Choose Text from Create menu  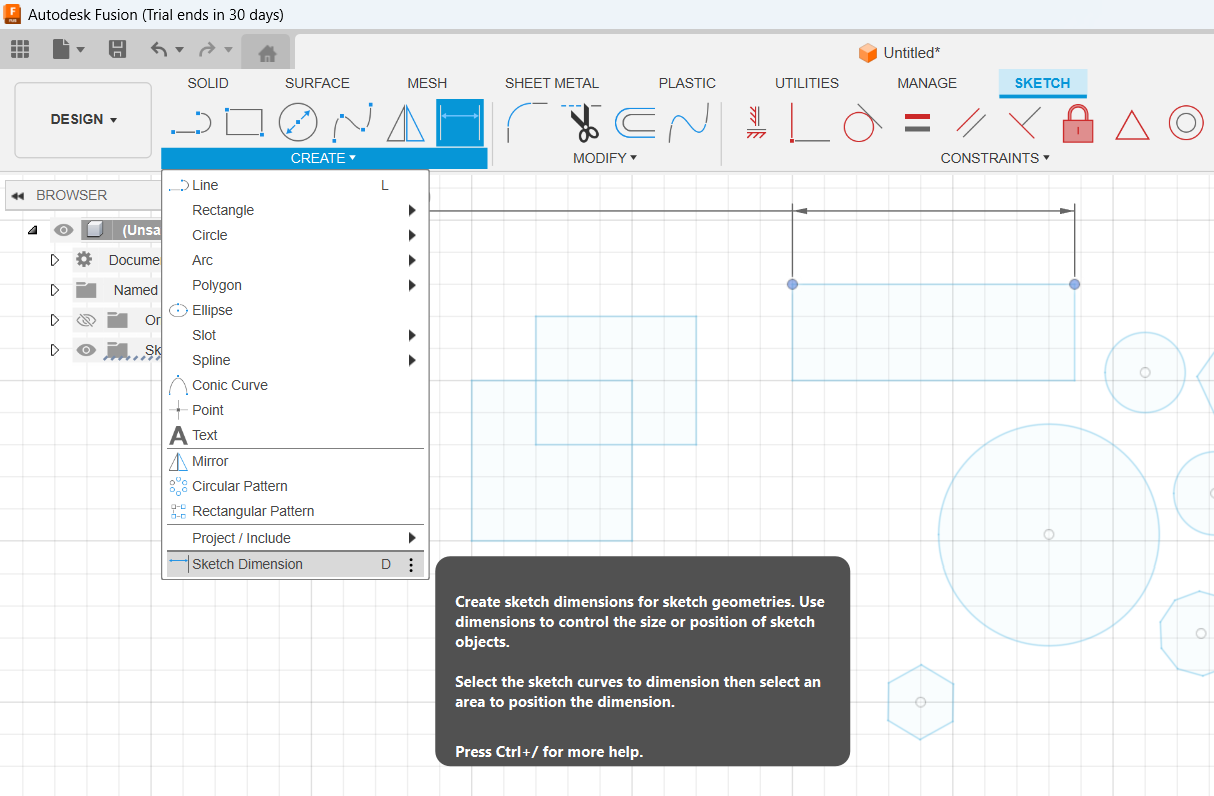(x=296, y=435)
